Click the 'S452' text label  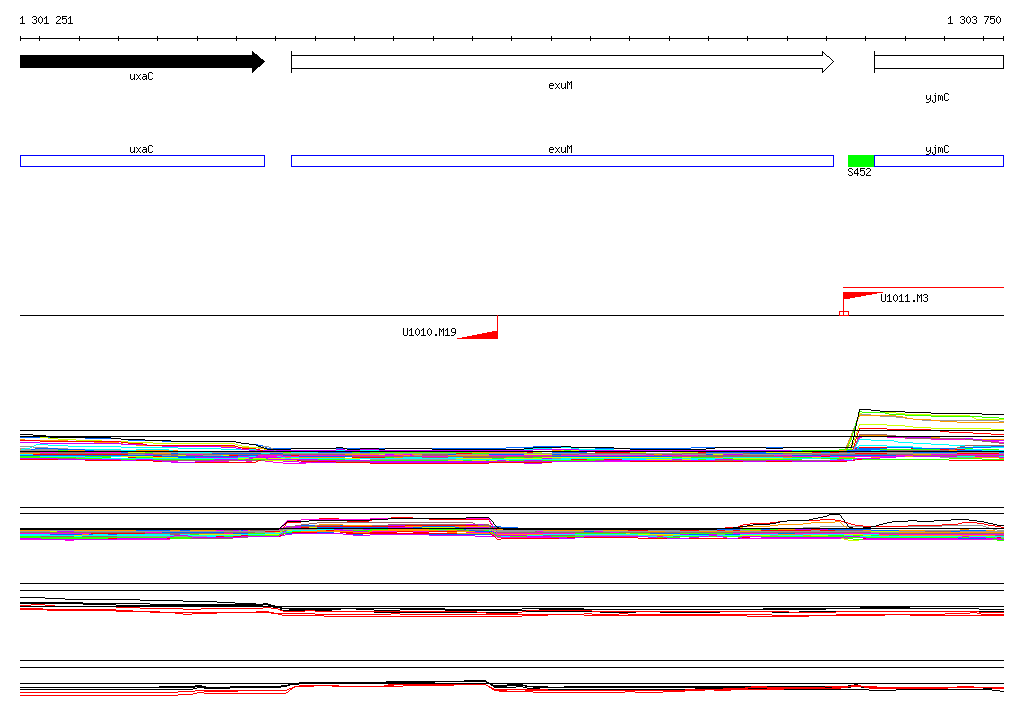point(859,172)
